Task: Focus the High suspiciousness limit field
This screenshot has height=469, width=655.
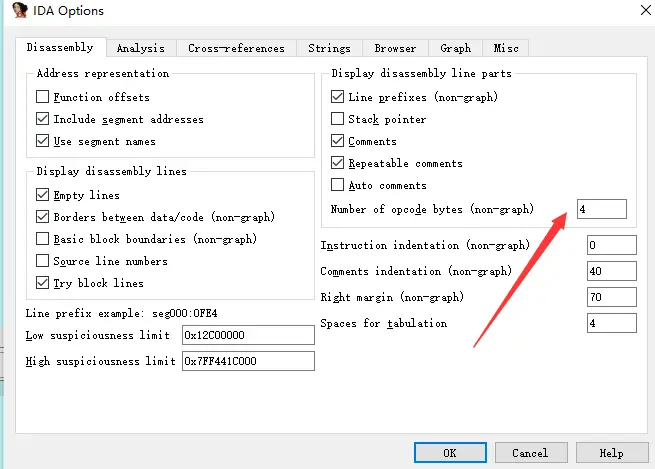Action: click(x=248, y=361)
